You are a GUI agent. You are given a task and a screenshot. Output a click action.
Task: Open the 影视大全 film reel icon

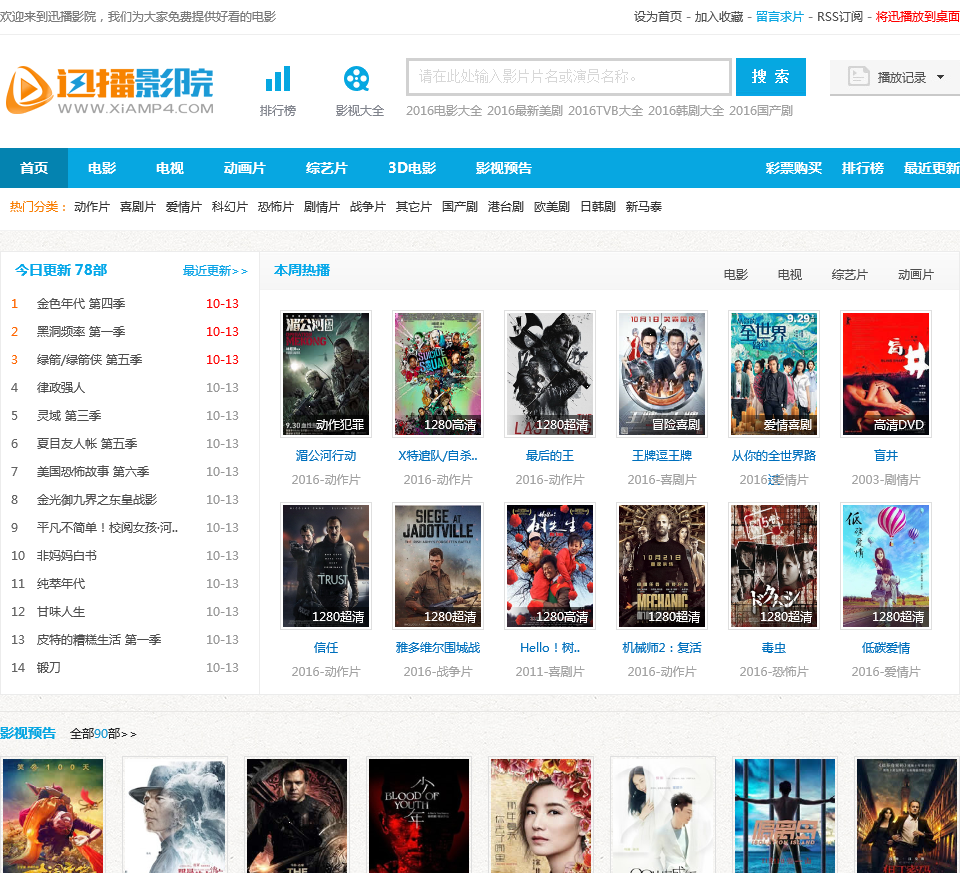pyautogui.click(x=356, y=79)
